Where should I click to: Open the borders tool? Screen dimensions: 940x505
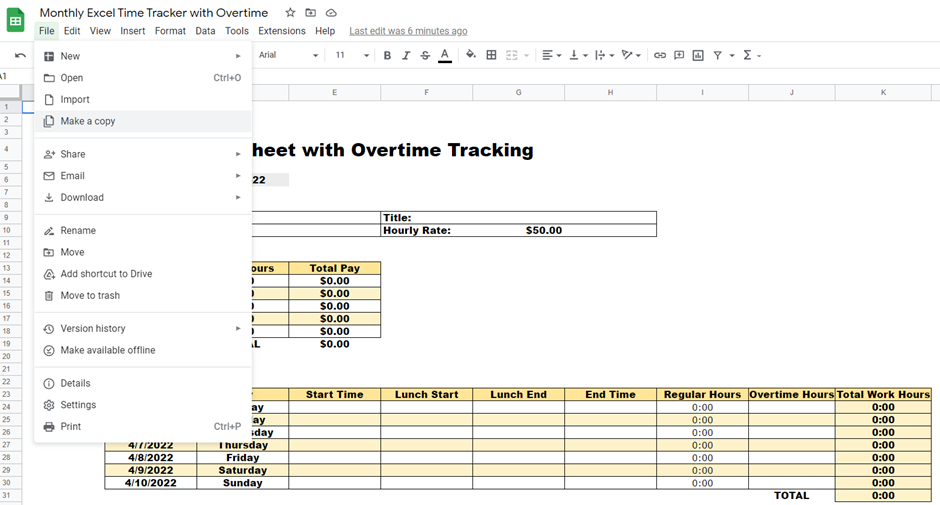coord(491,55)
